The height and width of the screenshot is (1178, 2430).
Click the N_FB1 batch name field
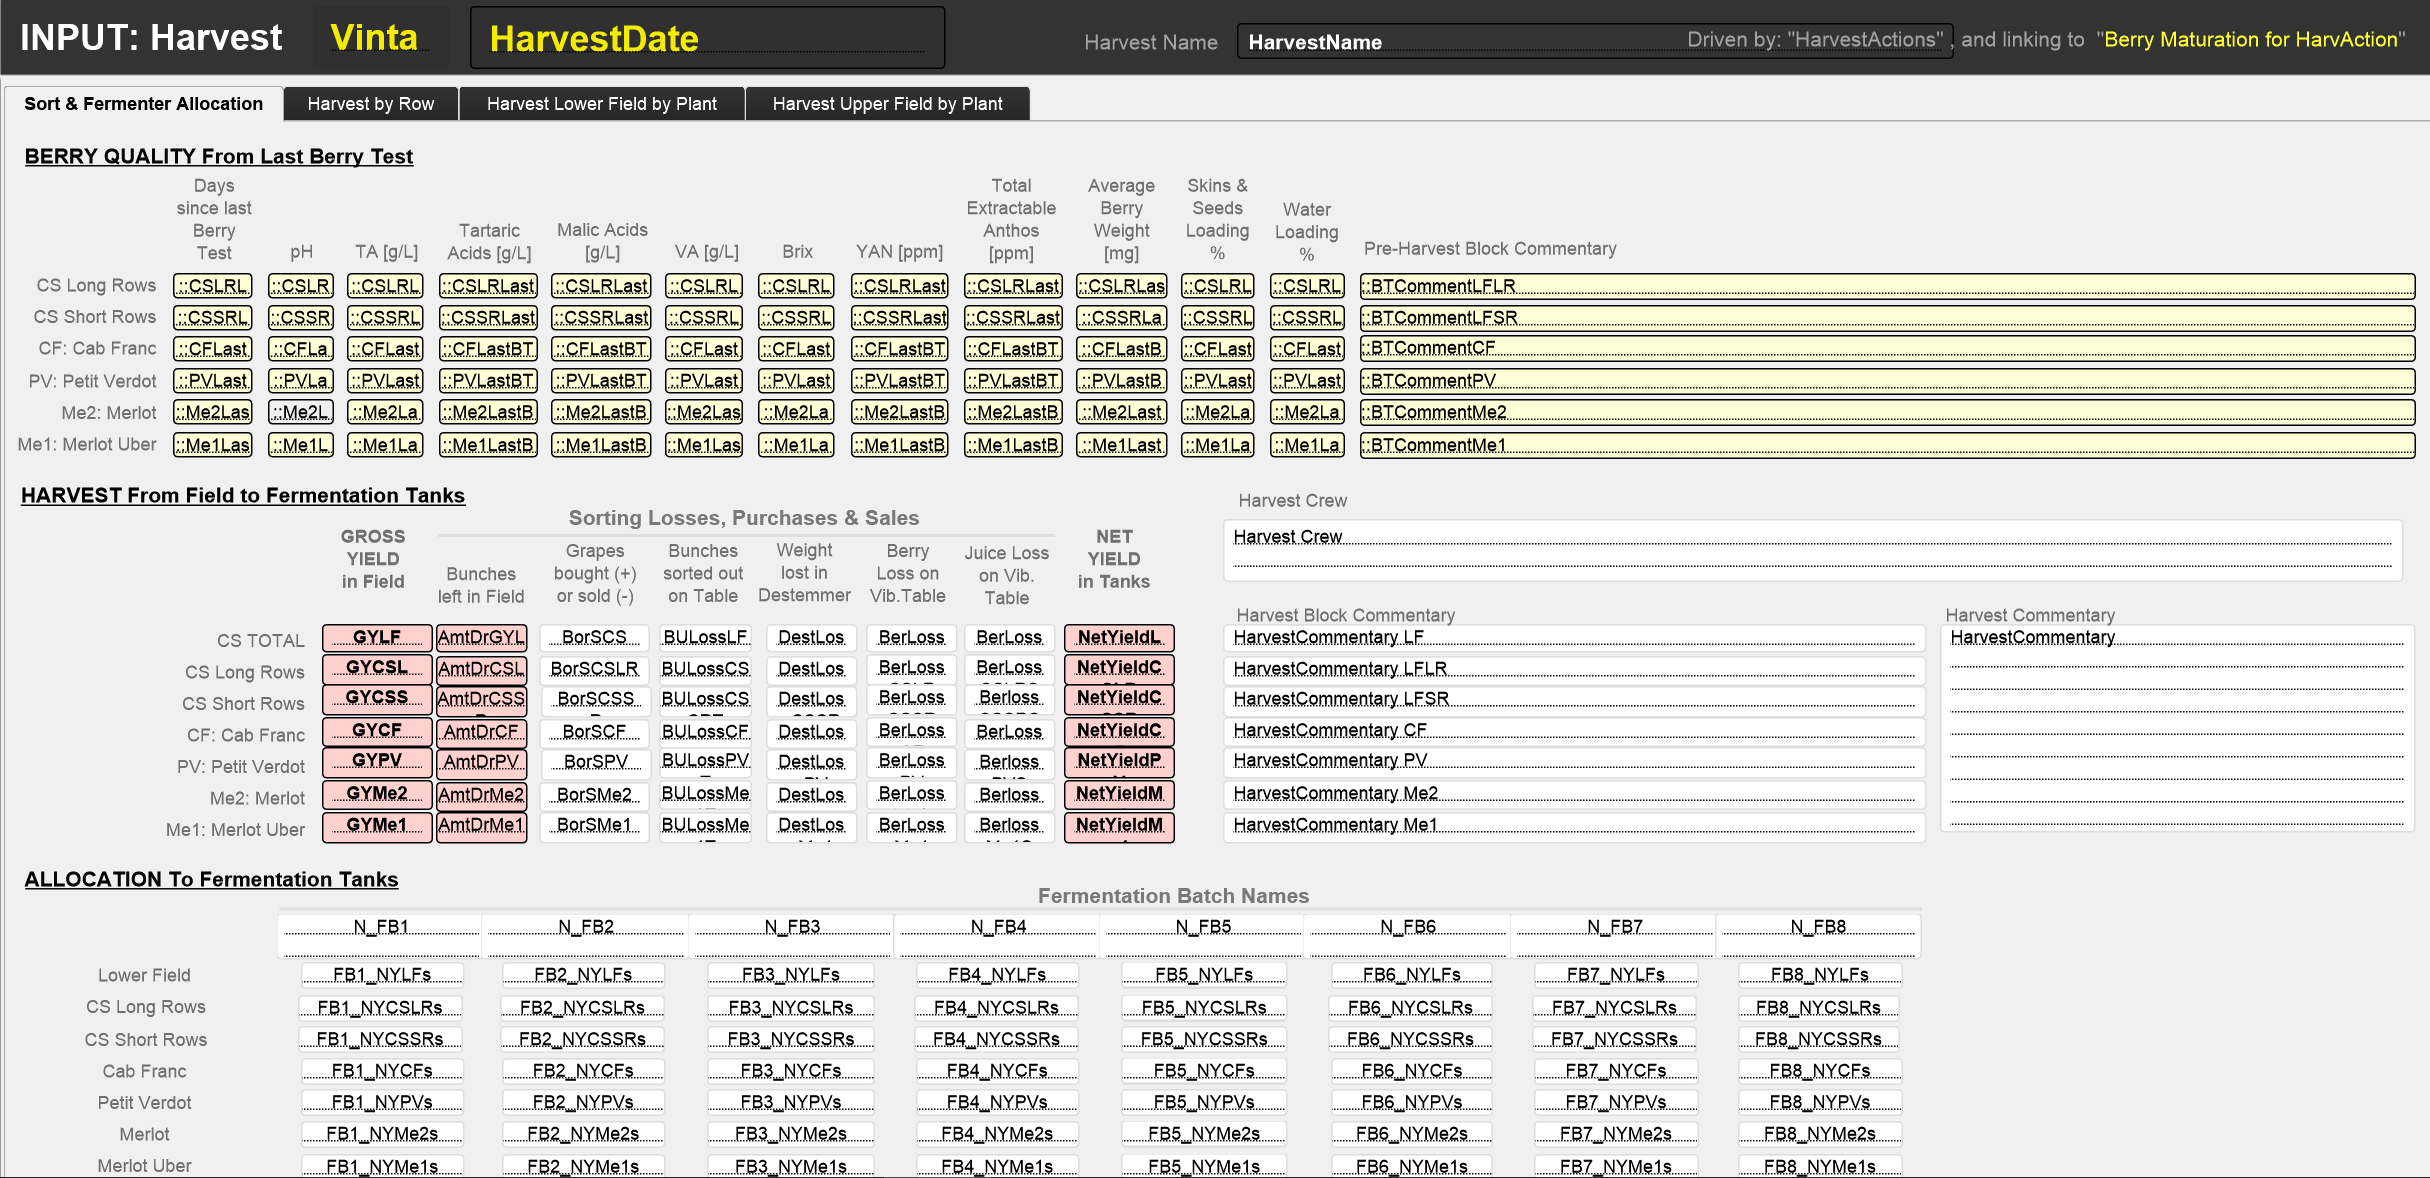[x=381, y=934]
